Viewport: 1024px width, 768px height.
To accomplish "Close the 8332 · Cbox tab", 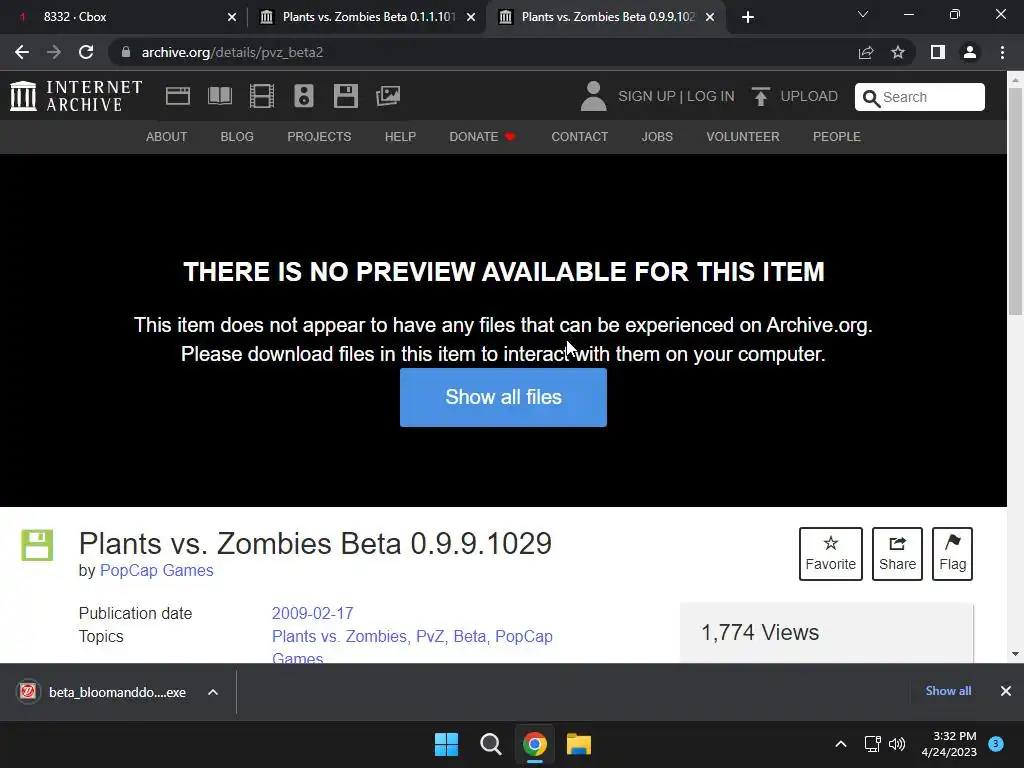I will 232,17.
